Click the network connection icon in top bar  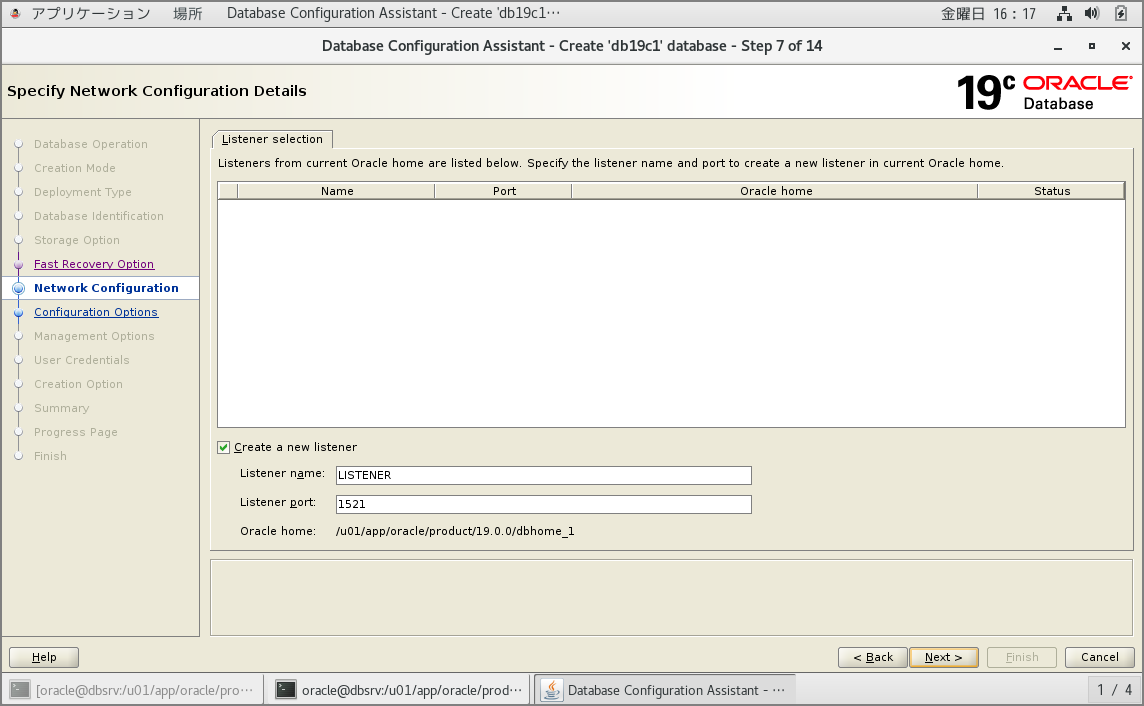tap(1064, 14)
